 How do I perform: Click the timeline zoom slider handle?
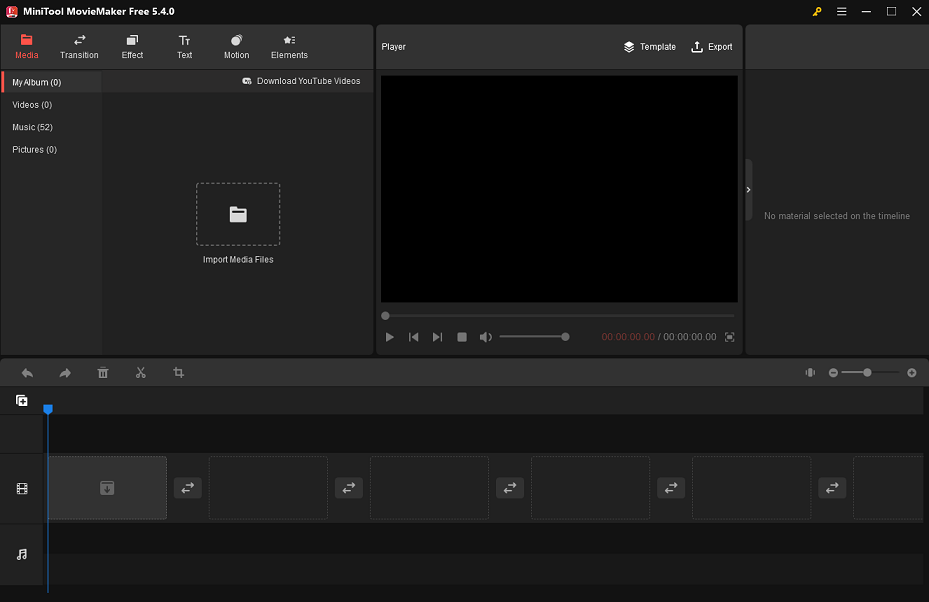click(867, 373)
